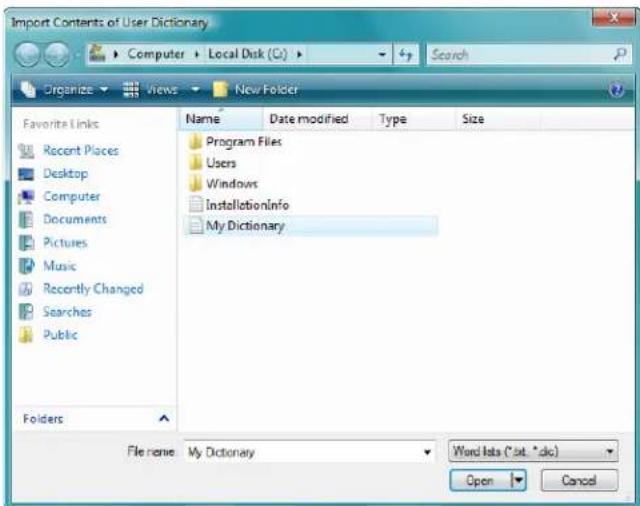The height and width of the screenshot is (506, 640).
Task: Open the Word lists file type dropdown
Action: (533, 451)
